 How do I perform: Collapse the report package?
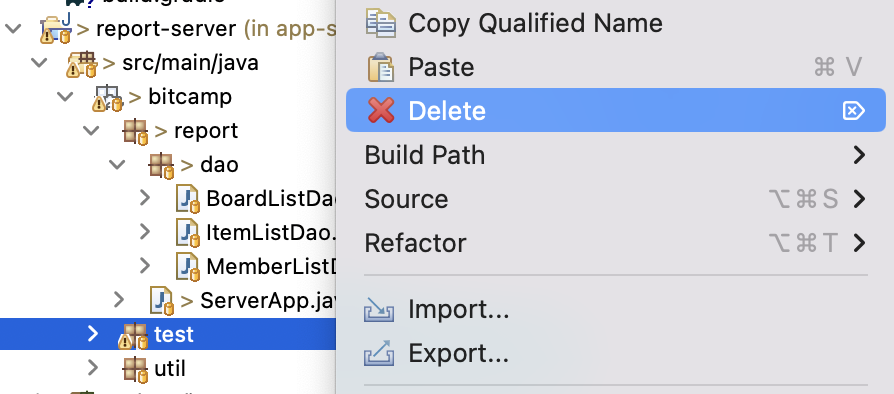click(x=91, y=131)
